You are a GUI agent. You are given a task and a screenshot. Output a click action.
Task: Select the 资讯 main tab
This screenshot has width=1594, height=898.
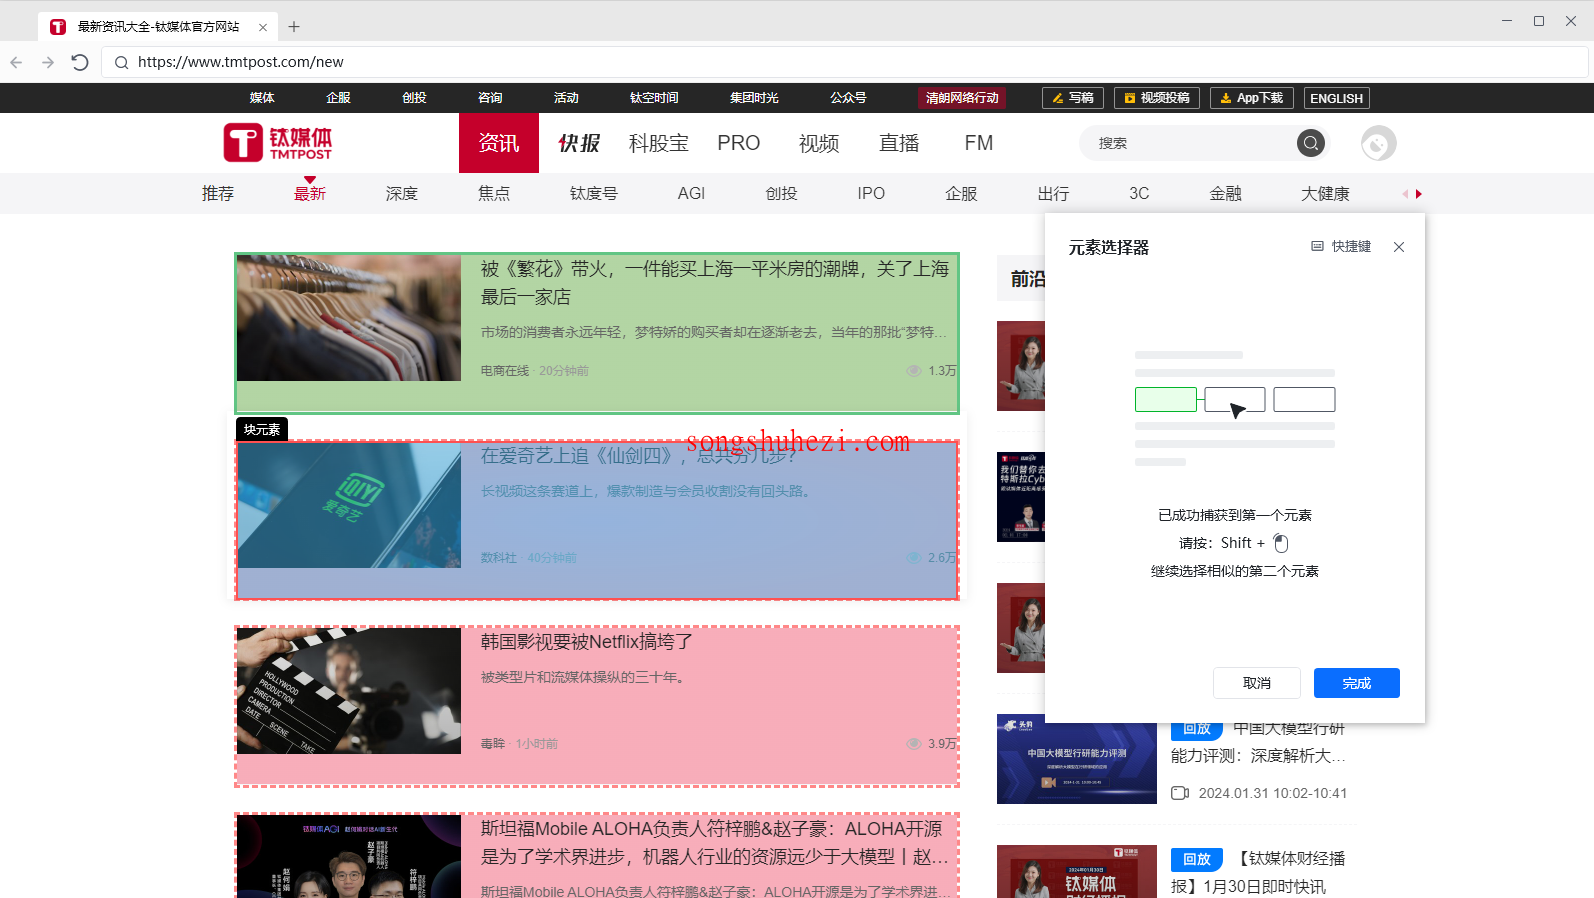499,143
